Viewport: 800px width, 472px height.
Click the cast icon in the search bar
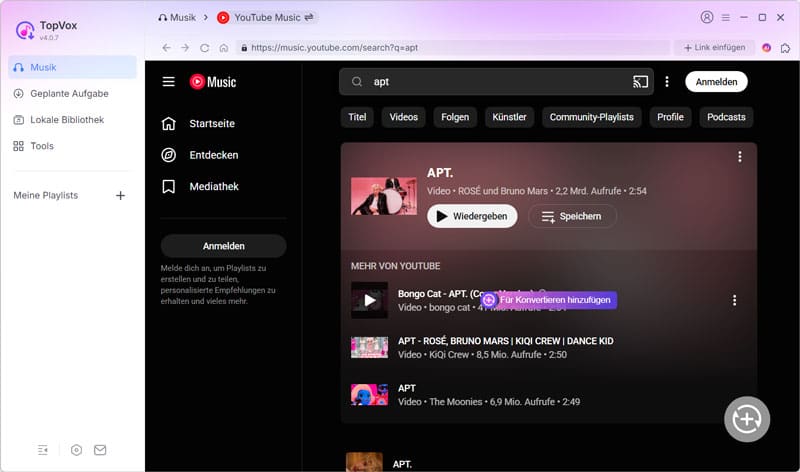(640, 81)
